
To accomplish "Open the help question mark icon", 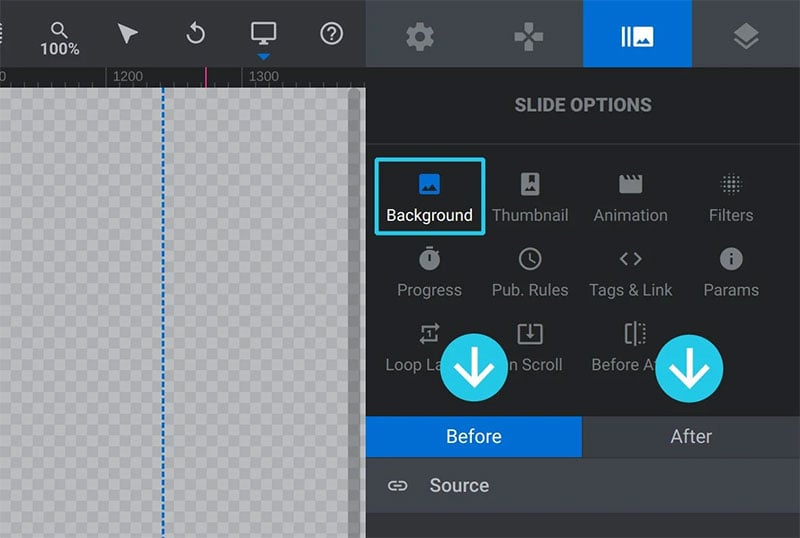I will pos(331,34).
